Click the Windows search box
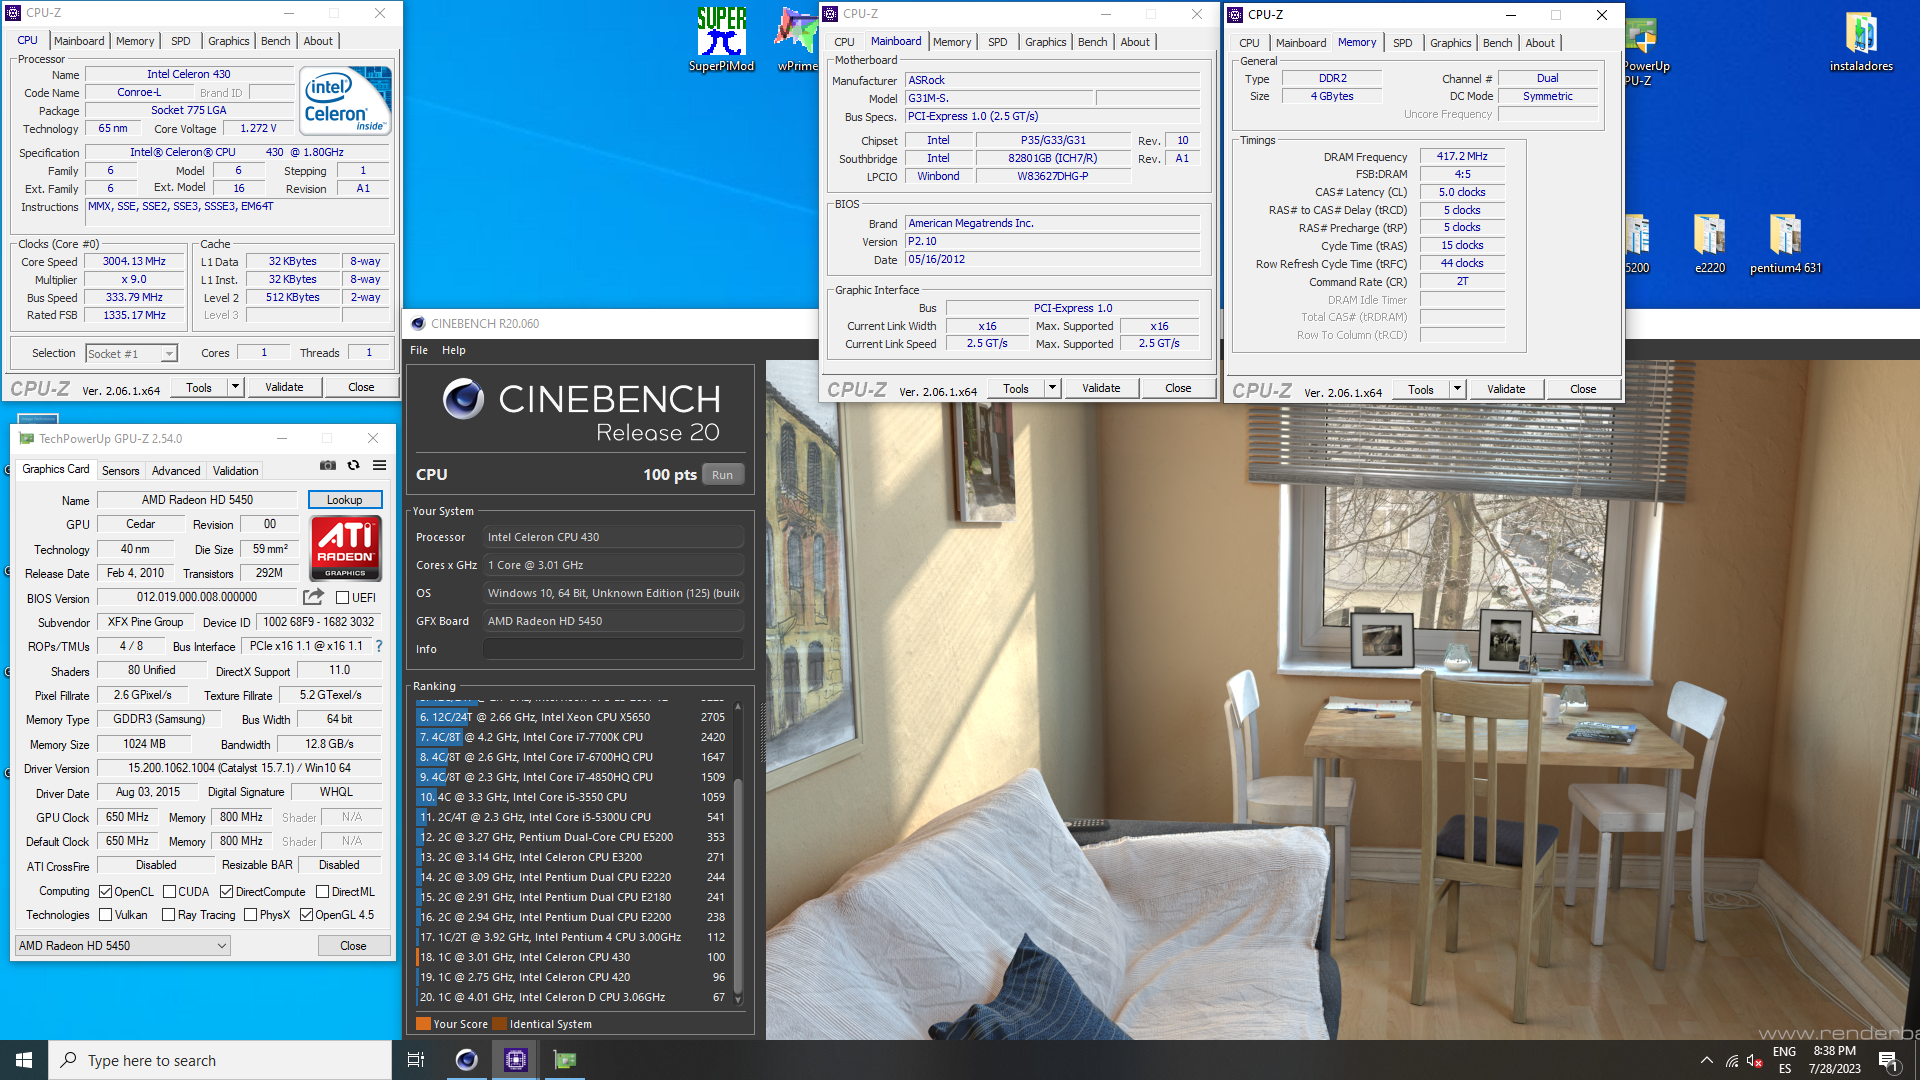Viewport: 1920px width, 1080px height. [x=220, y=1060]
